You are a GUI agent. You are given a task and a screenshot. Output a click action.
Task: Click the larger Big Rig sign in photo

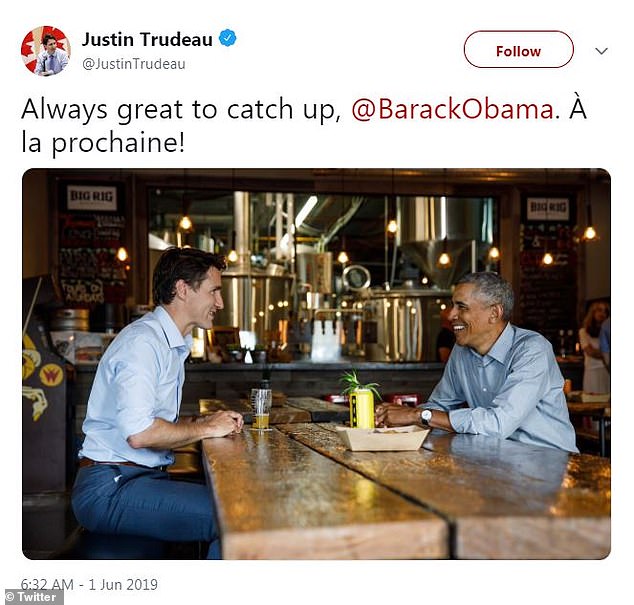tap(92, 197)
